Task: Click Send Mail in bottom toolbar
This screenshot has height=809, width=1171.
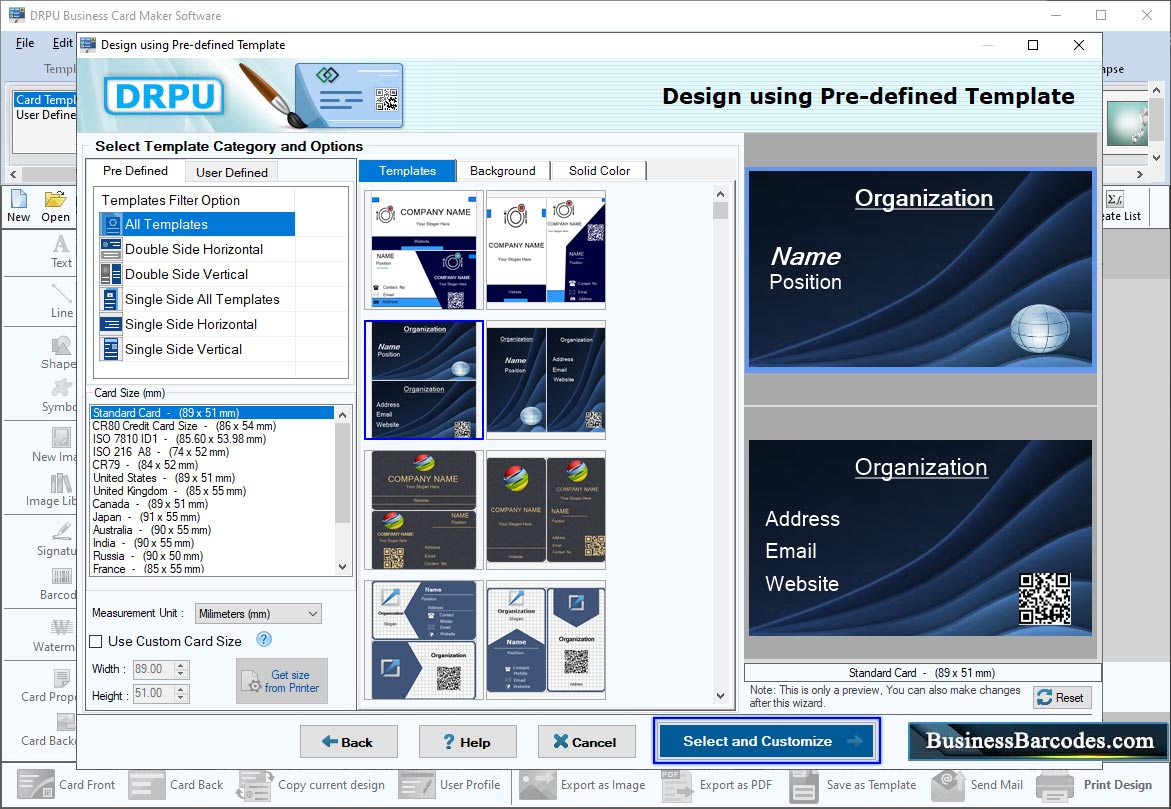Action: (978, 784)
